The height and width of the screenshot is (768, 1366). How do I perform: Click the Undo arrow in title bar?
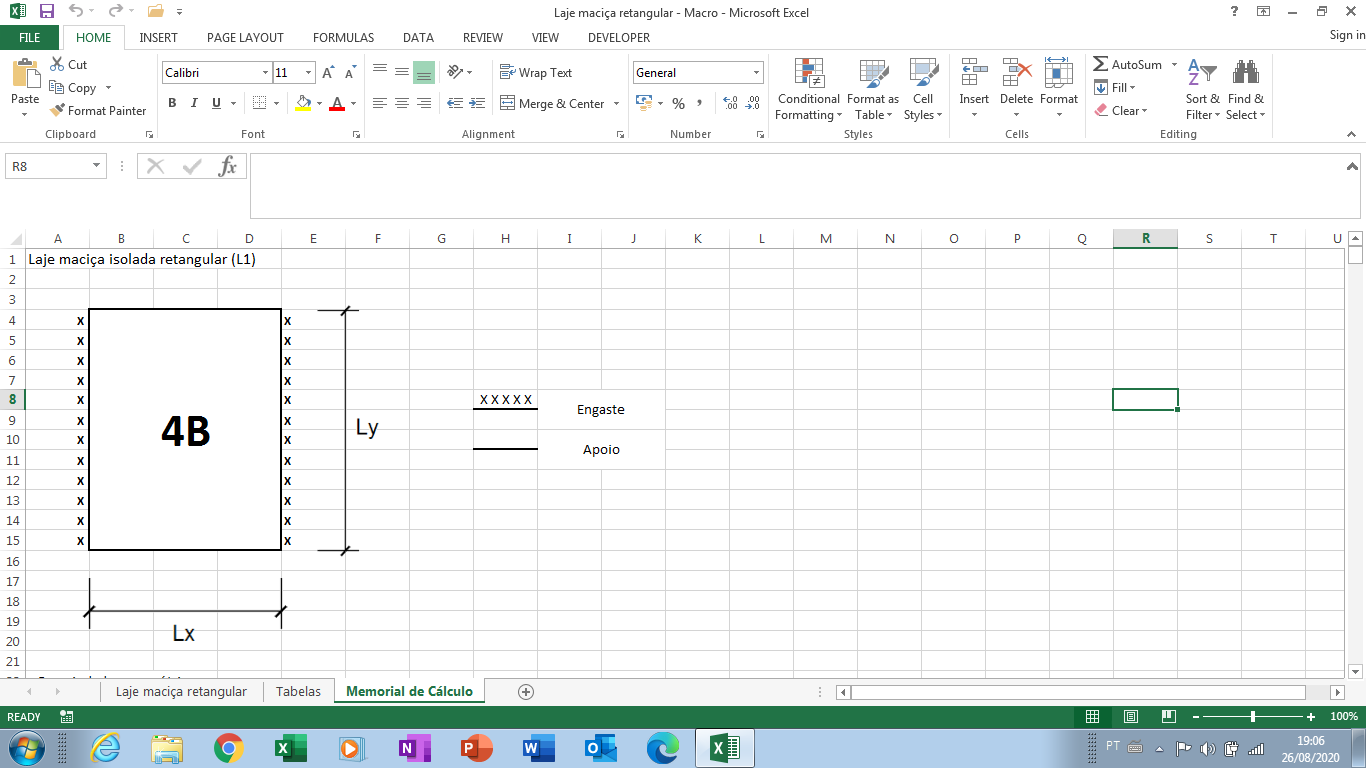76,12
